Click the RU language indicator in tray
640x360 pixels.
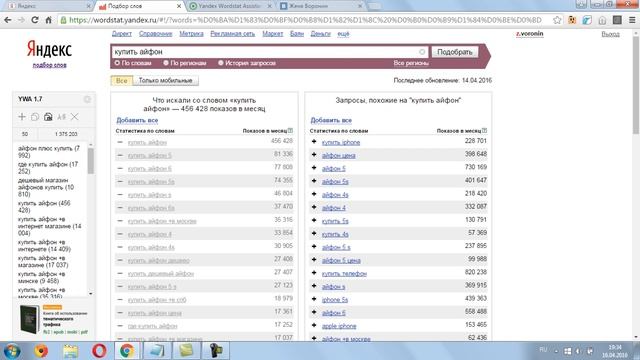(543, 350)
